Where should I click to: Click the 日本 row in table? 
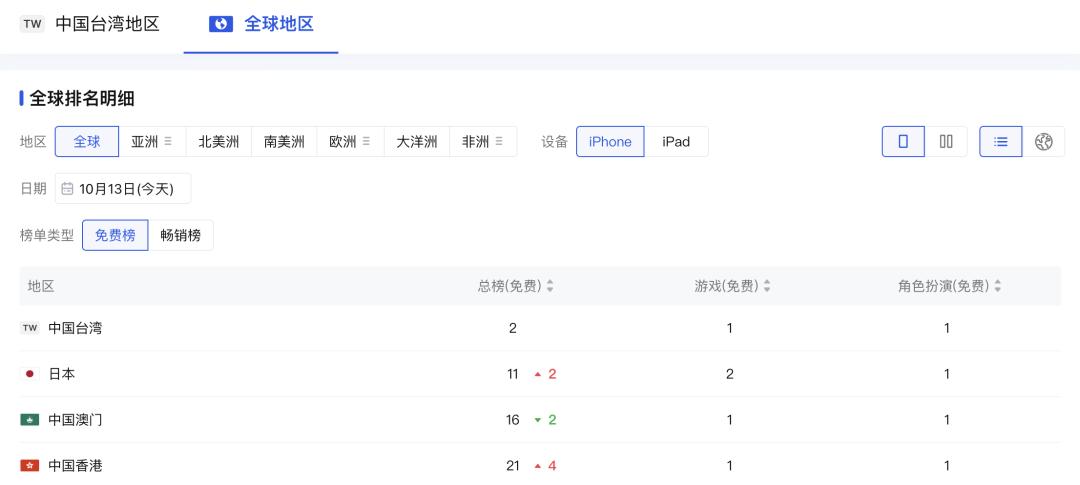62,374
